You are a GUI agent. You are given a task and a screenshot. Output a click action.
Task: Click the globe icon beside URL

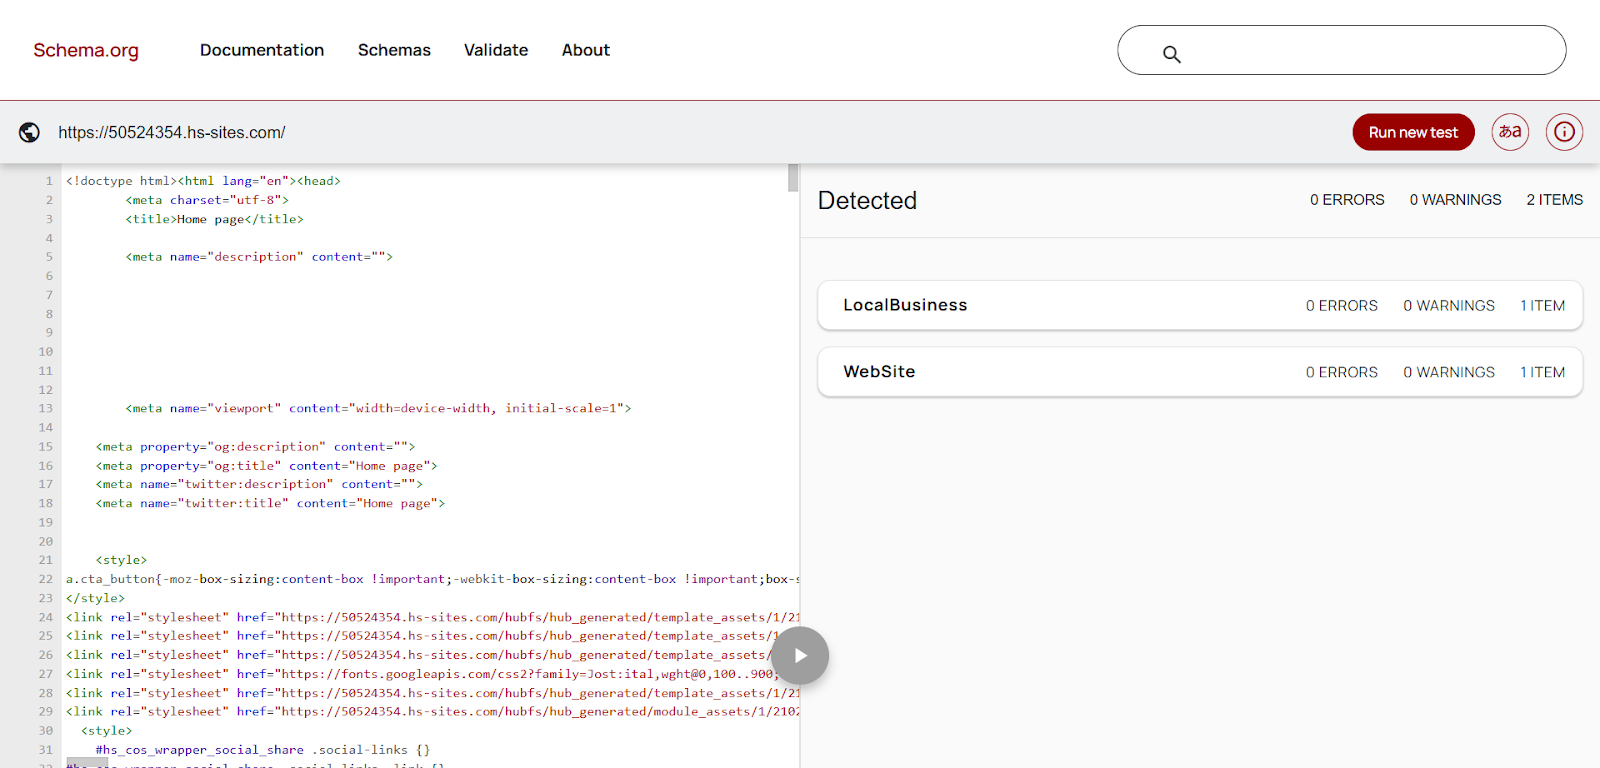coord(30,132)
